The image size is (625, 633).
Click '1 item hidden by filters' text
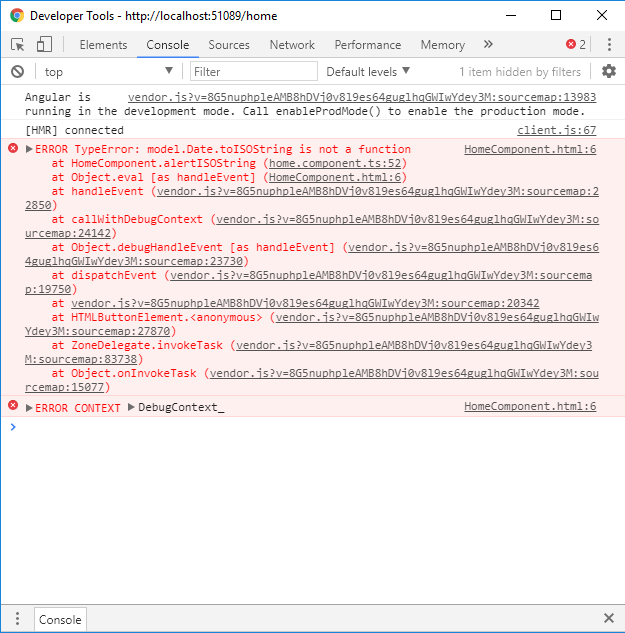tap(520, 72)
